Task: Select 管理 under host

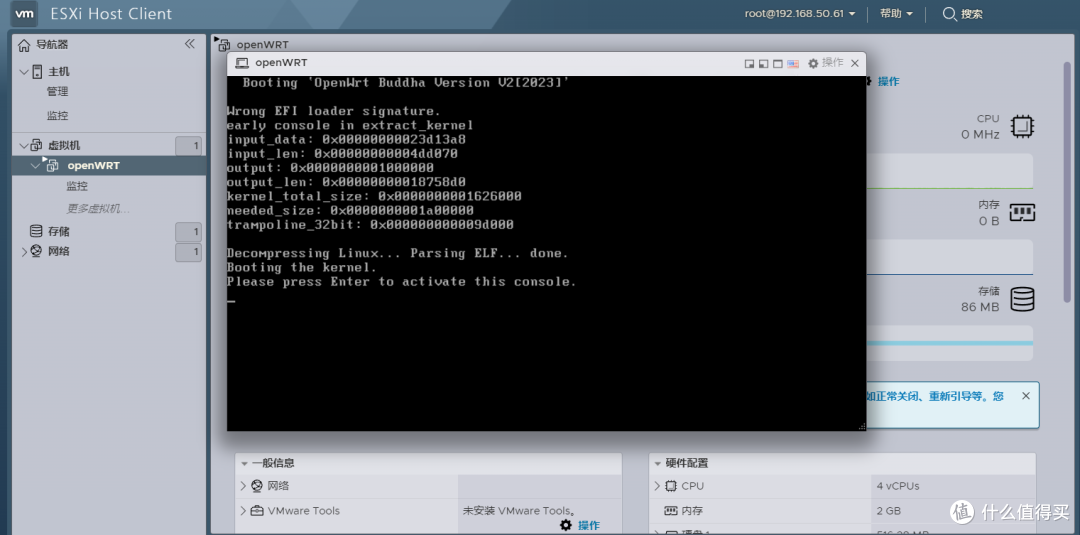Action: [57, 92]
